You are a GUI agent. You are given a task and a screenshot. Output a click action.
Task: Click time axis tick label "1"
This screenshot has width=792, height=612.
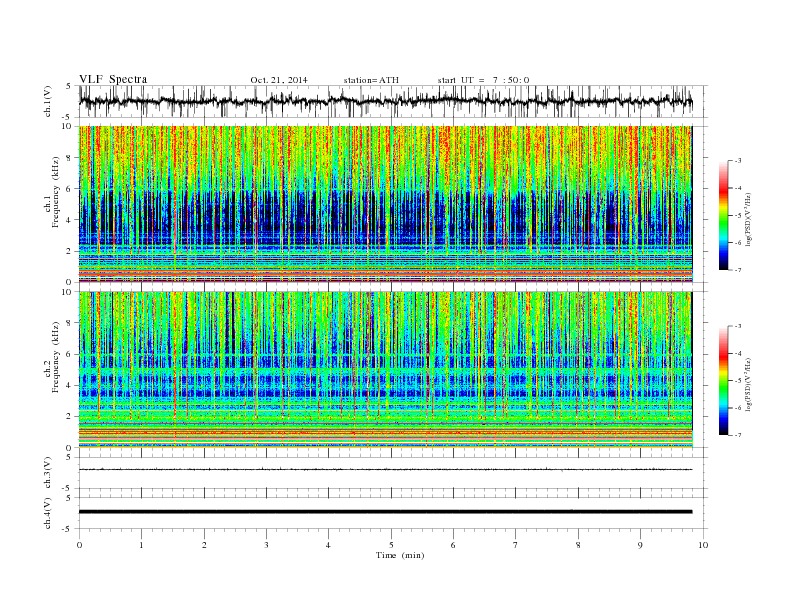(x=141, y=545)
